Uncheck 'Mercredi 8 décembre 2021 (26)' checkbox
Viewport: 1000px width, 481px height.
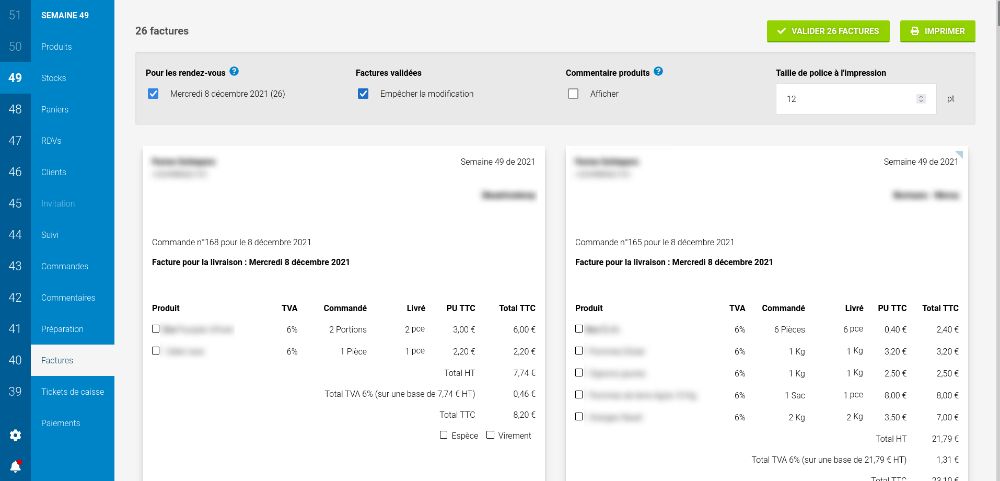153,94
